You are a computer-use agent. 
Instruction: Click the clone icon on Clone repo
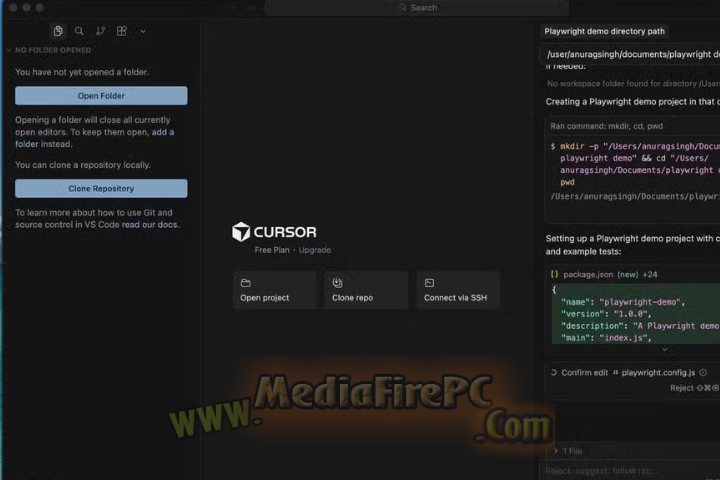click(x=338, y=283)
